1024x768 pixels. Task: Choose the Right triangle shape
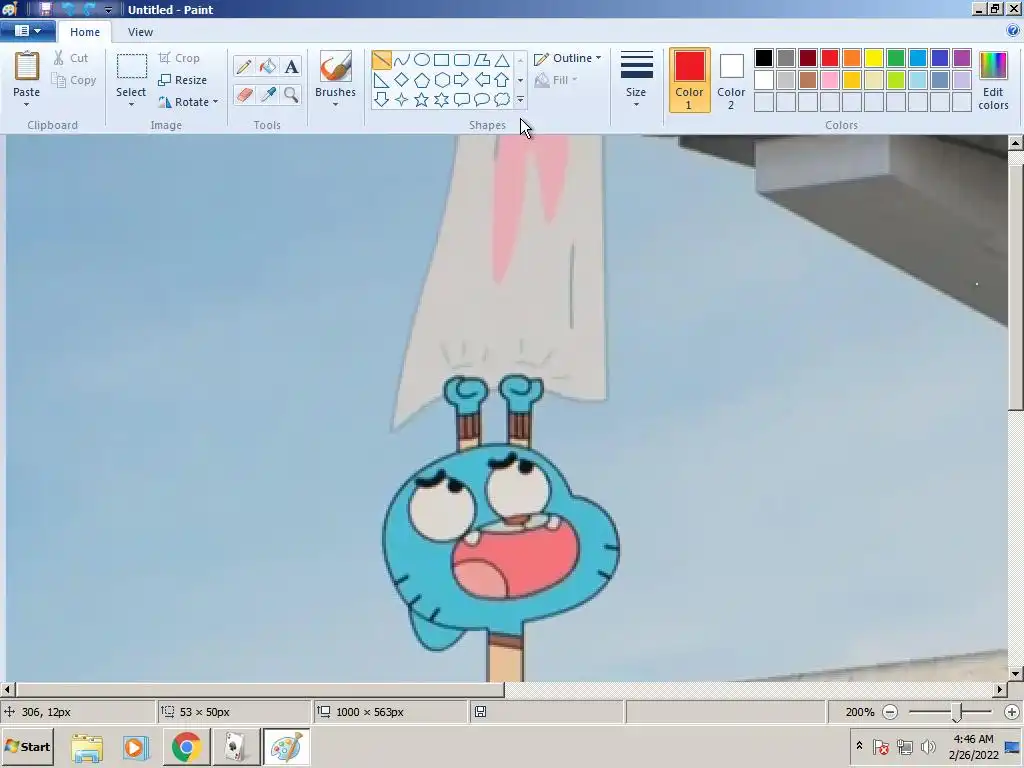point(381,80)
